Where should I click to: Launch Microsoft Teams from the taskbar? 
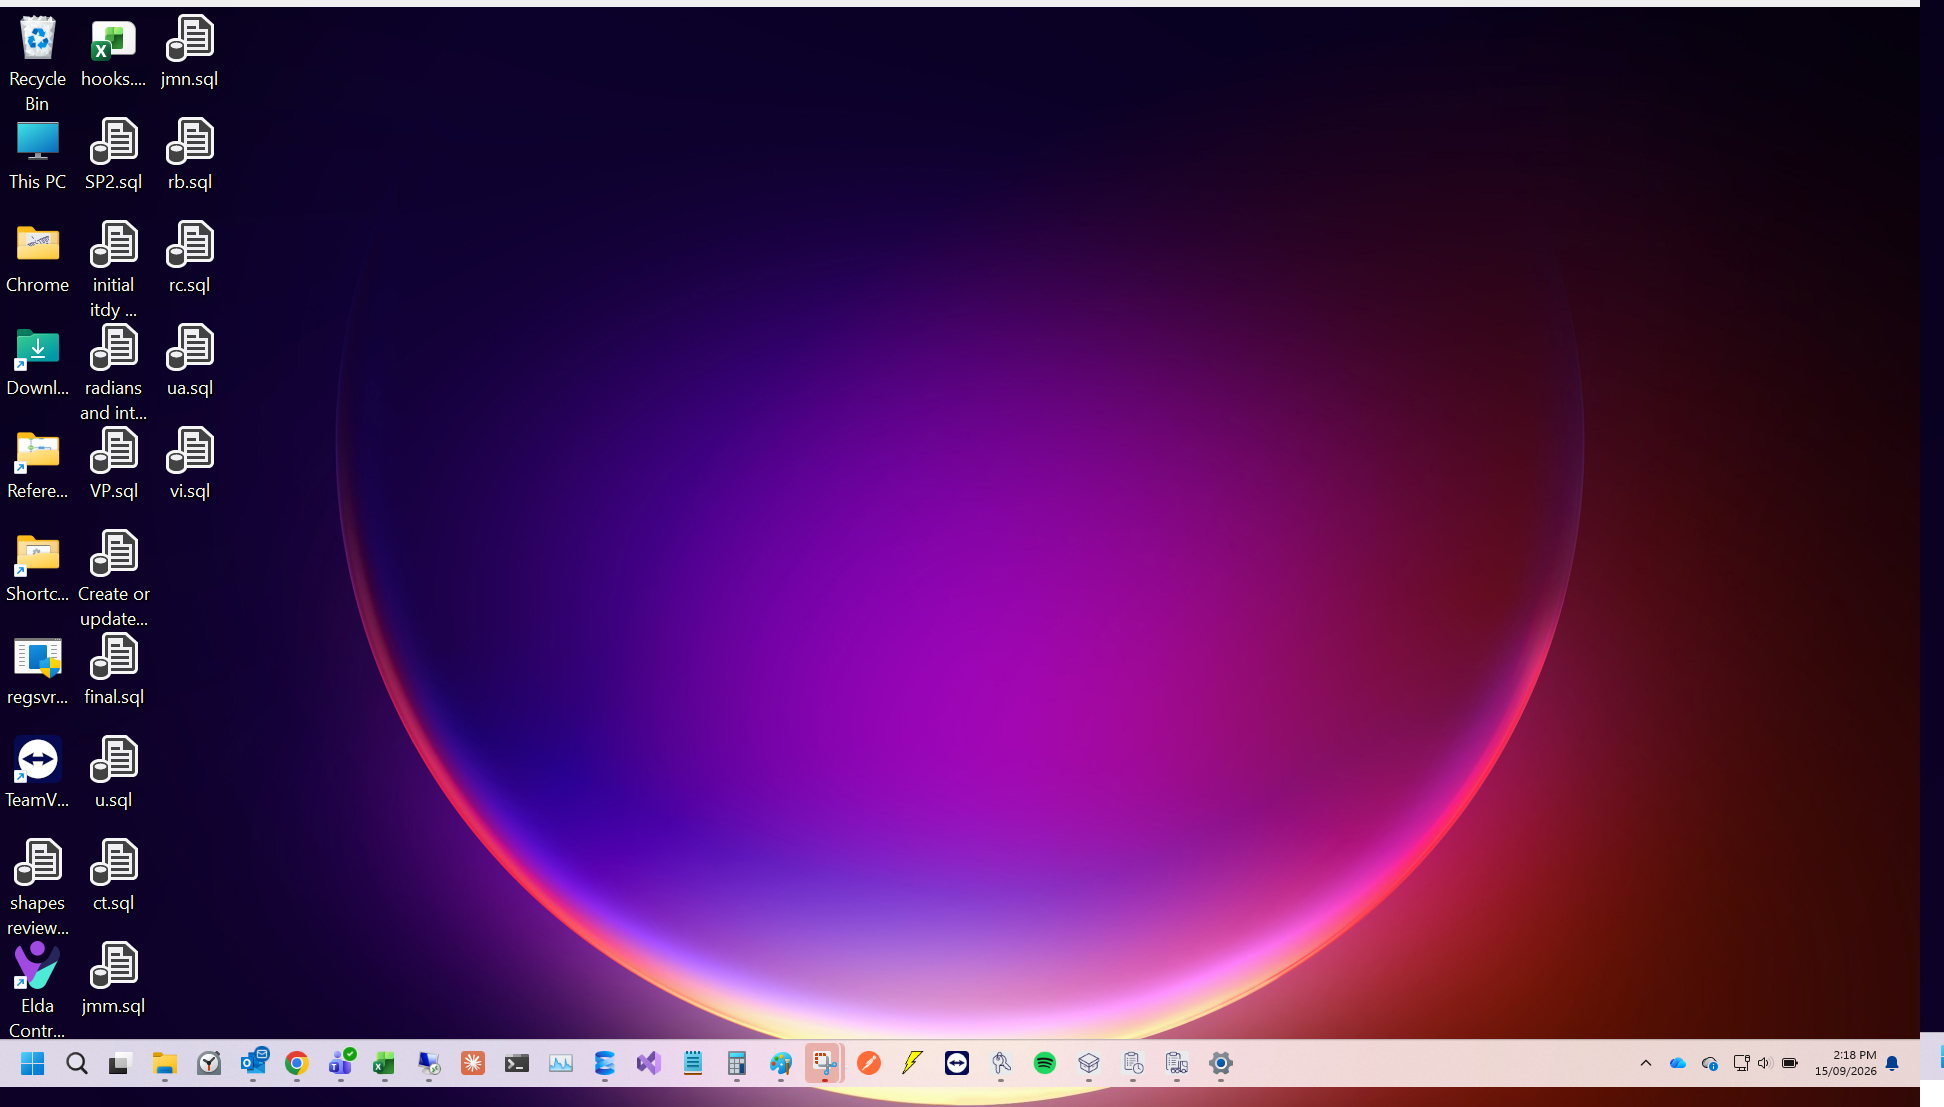click(x=341, y=1063)
